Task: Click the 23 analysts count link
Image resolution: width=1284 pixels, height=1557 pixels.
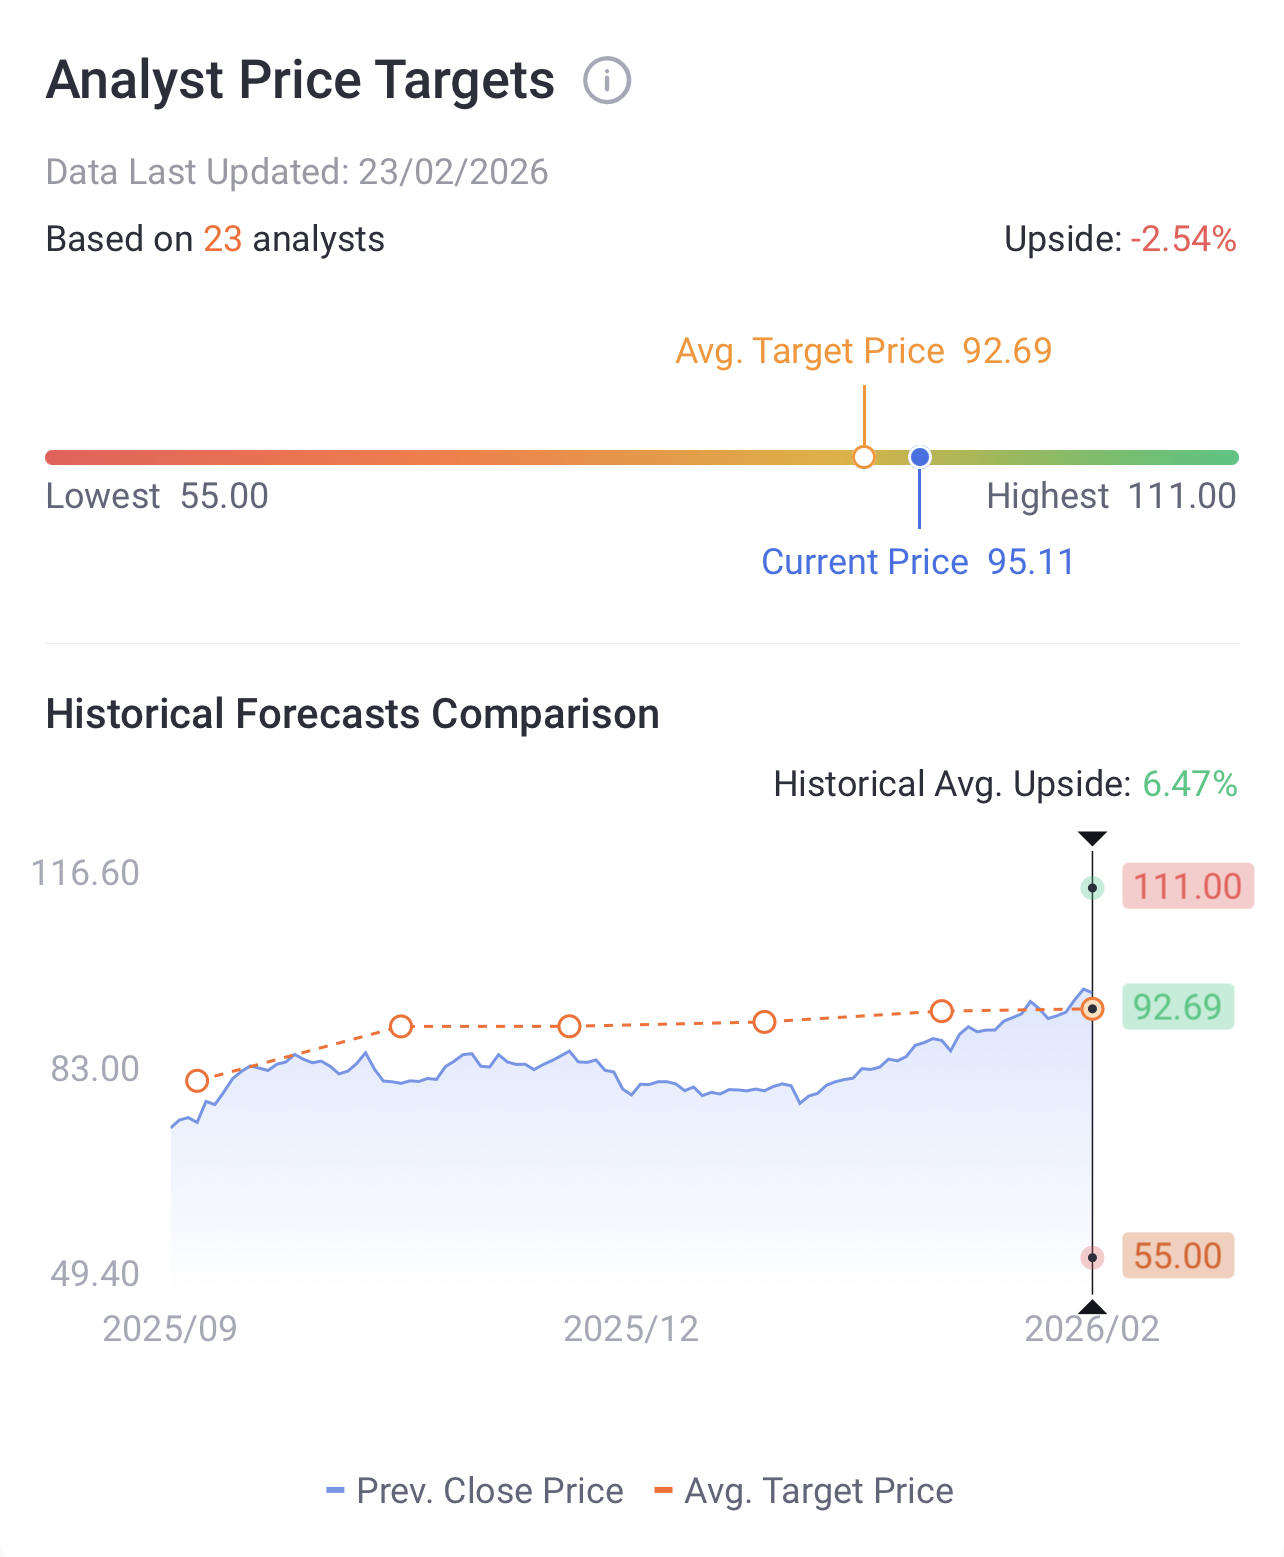Action: click(223, 240)
